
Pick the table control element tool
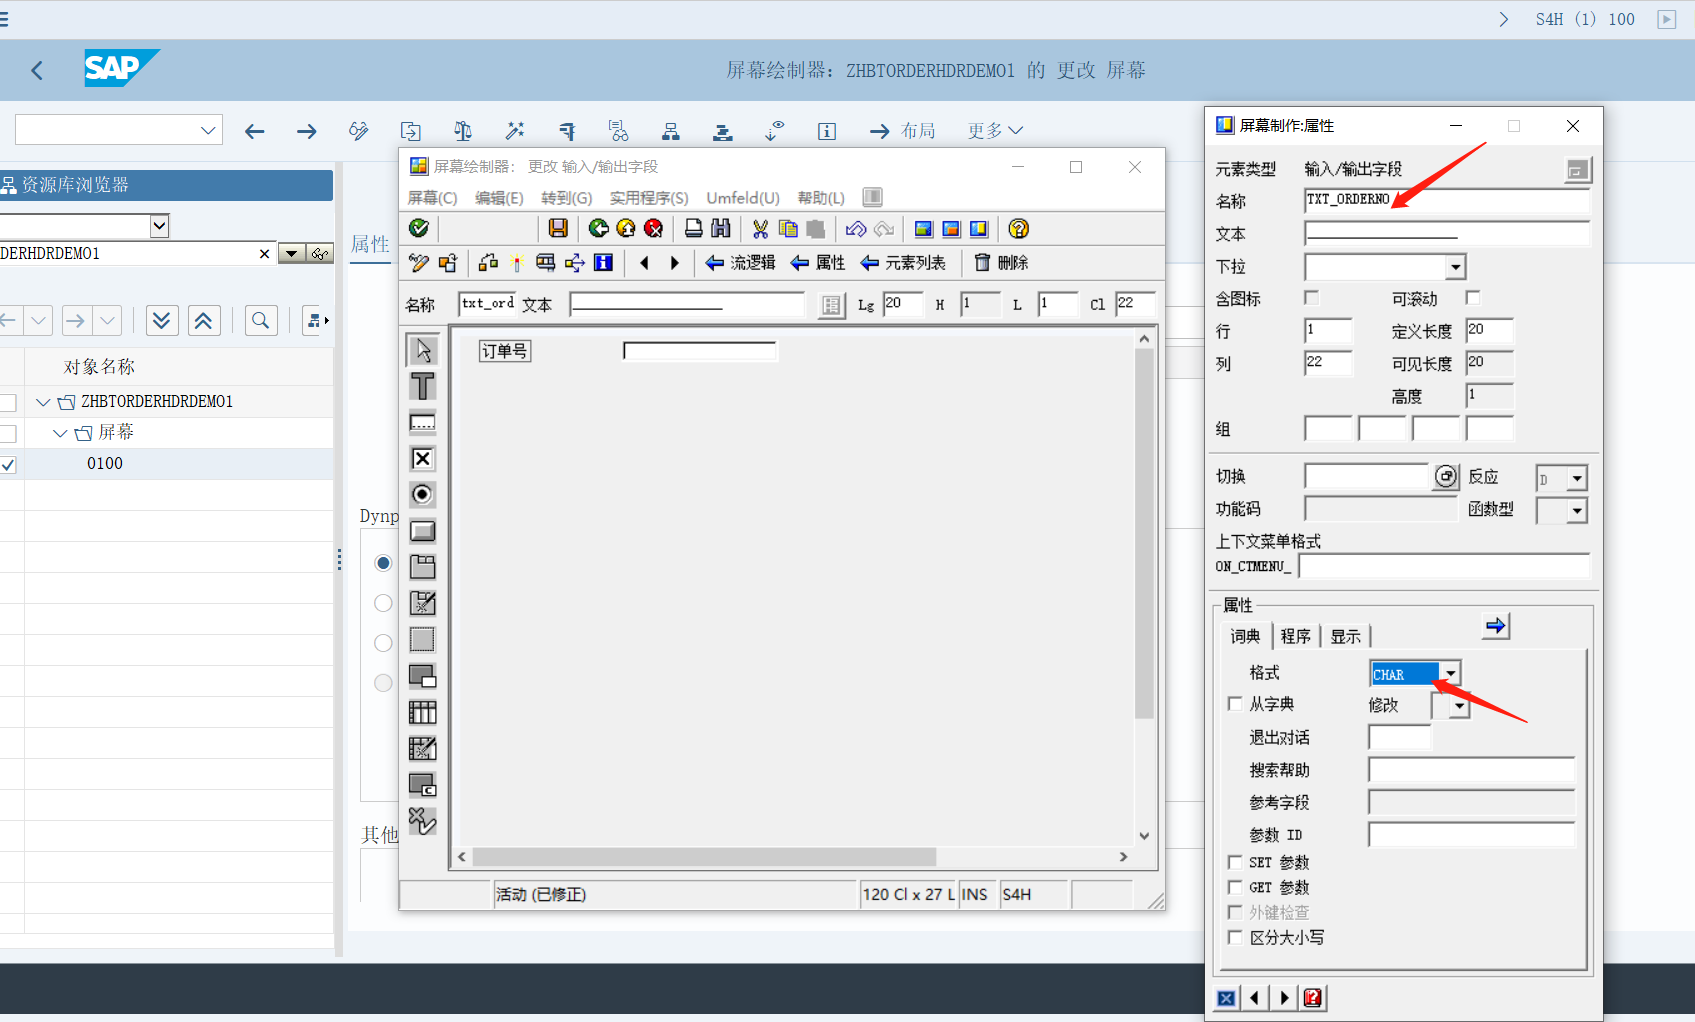coord(423,712)
